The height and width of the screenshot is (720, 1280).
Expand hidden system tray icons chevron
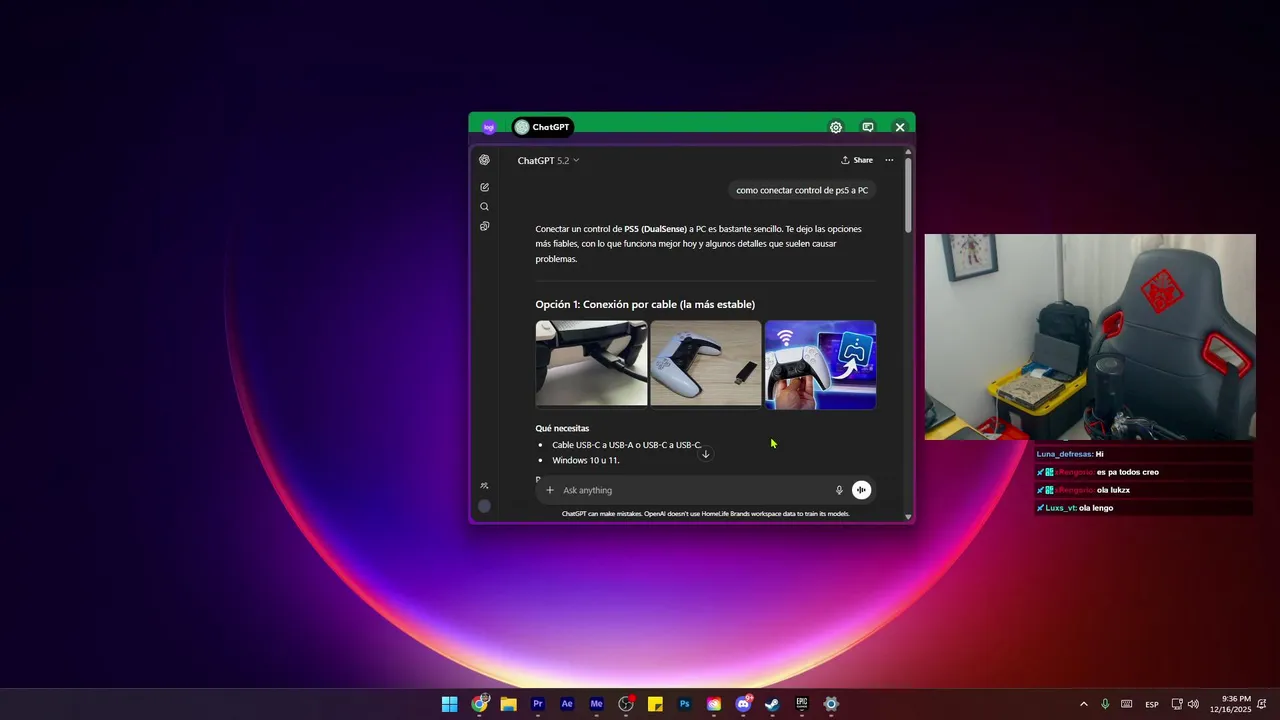(x=1083, y=704)
